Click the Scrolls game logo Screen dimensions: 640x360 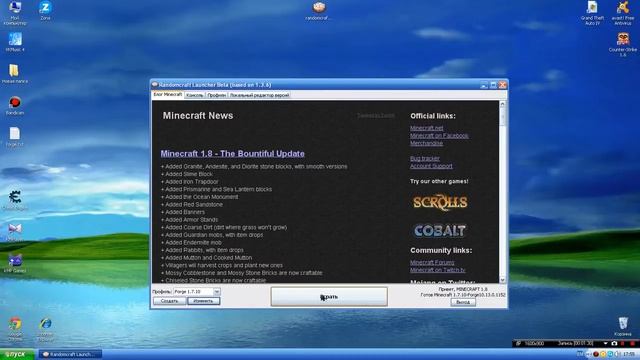[440, 202]
